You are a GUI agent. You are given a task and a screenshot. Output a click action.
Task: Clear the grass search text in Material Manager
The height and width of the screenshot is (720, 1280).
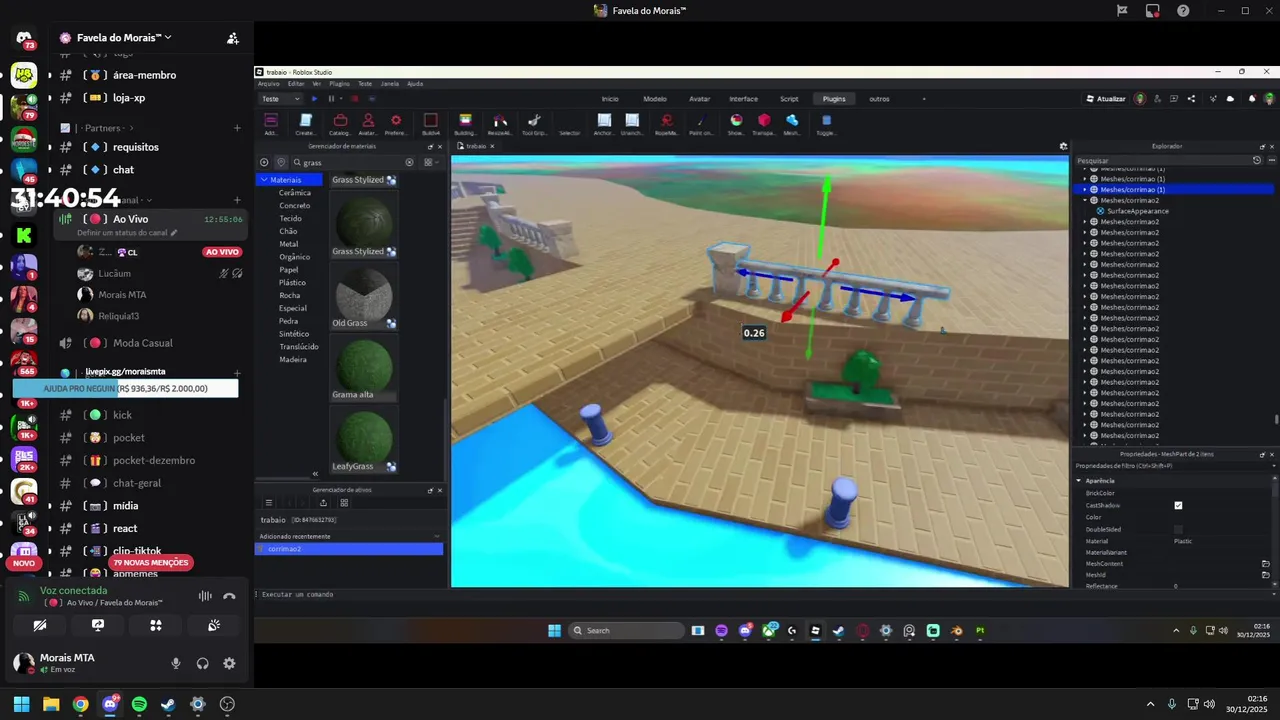click(409, 162)
